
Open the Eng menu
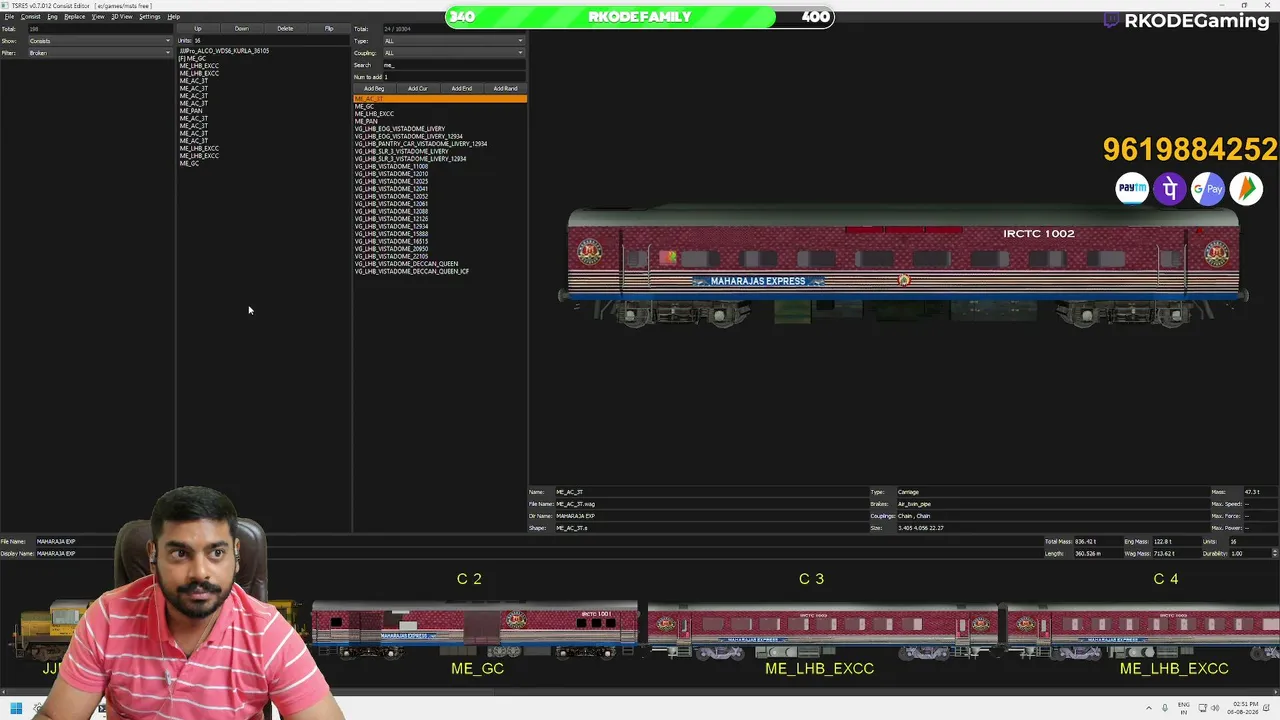pyautogui.click(x=52, y=17)
